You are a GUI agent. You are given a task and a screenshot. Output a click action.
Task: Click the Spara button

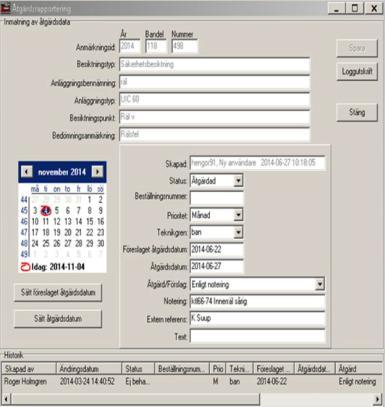[x=357, y=48]
